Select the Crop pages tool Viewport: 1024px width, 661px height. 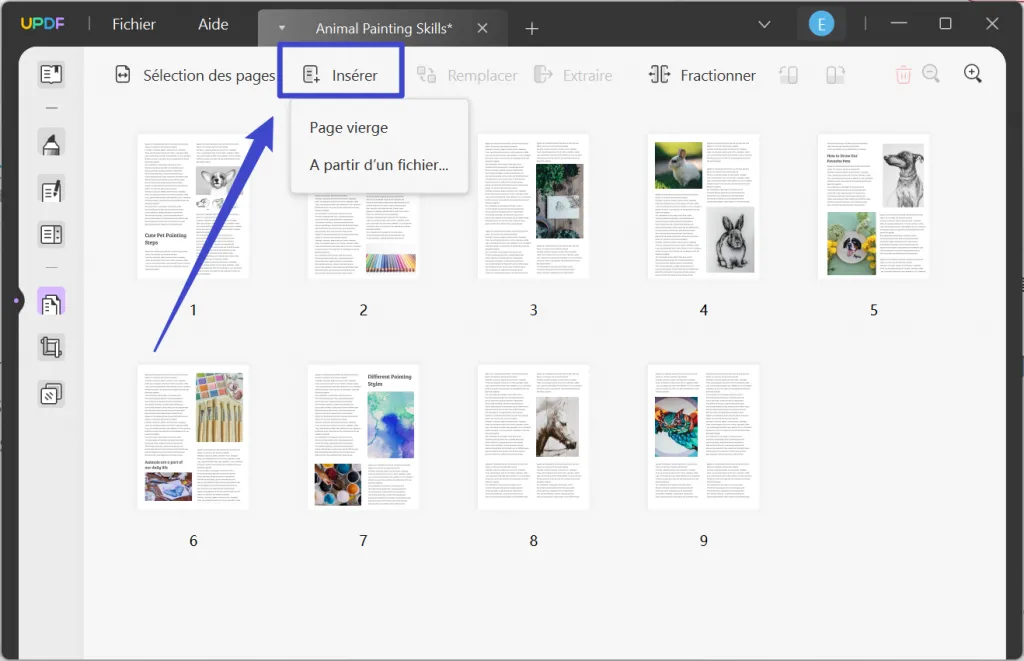(51, 345)
